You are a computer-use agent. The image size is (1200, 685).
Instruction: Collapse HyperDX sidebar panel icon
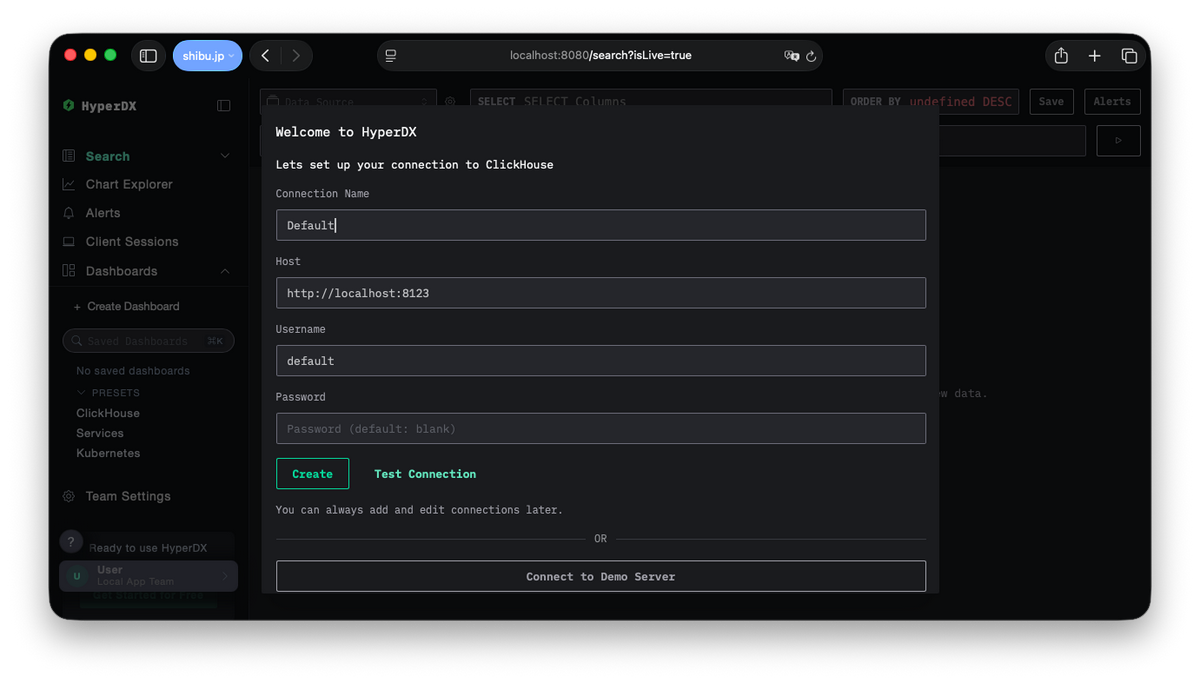pos(224,106)
